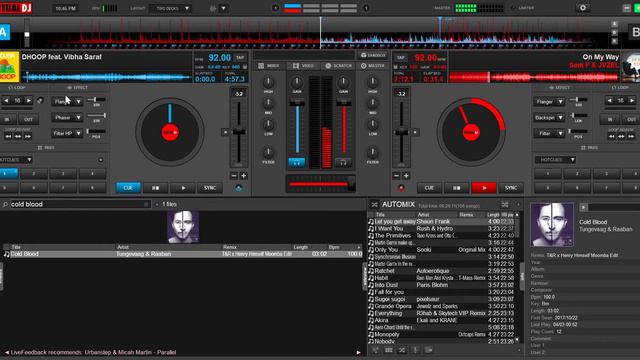Image resolution: width=640 pixels, height=360 pixels.
Task: Open the left deck Filter HP effect dropdown
Action: 67,133
